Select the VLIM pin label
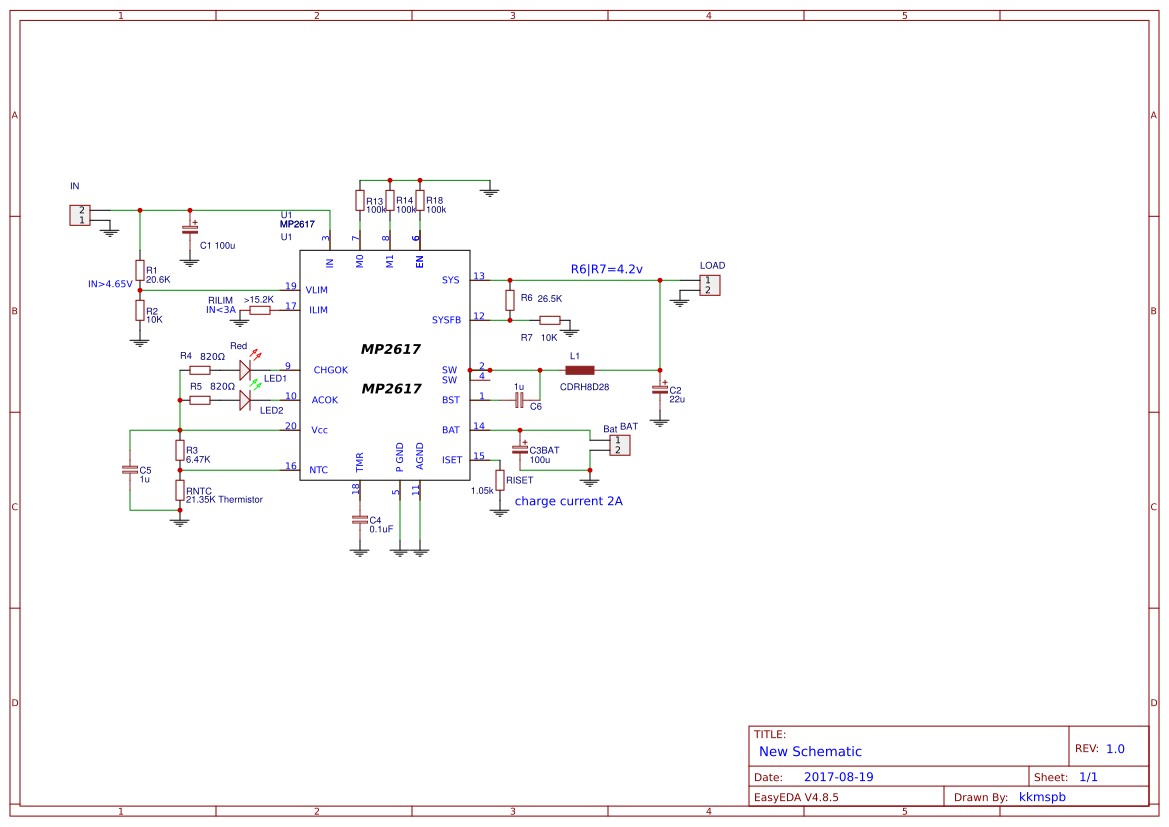 pyautogui.click(x=316, y=290)
